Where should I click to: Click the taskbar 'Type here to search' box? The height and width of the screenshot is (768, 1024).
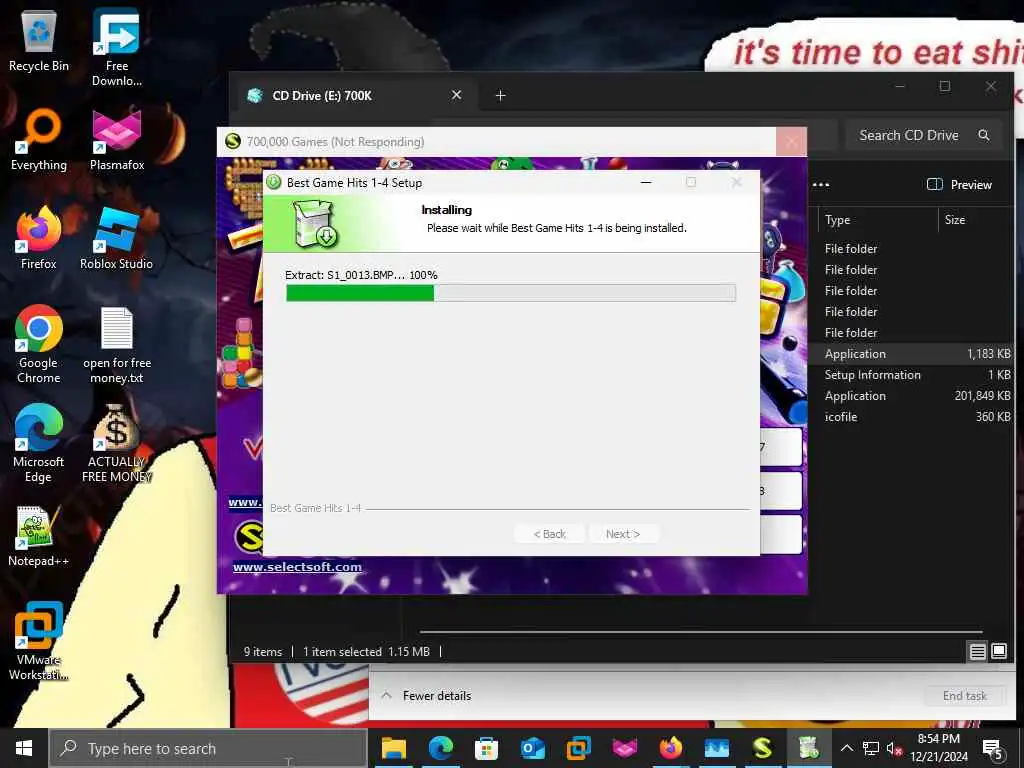(x=208, y=748)
